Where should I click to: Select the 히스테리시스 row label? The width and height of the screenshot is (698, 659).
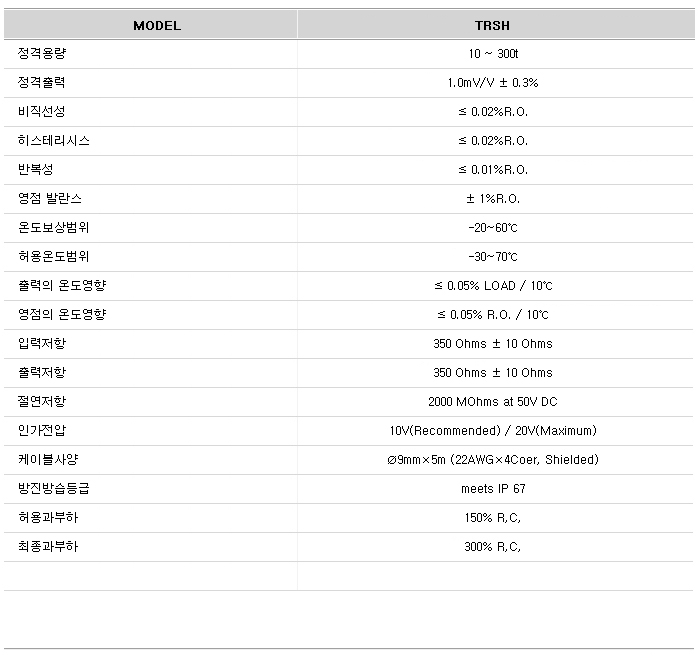(54, 141)
